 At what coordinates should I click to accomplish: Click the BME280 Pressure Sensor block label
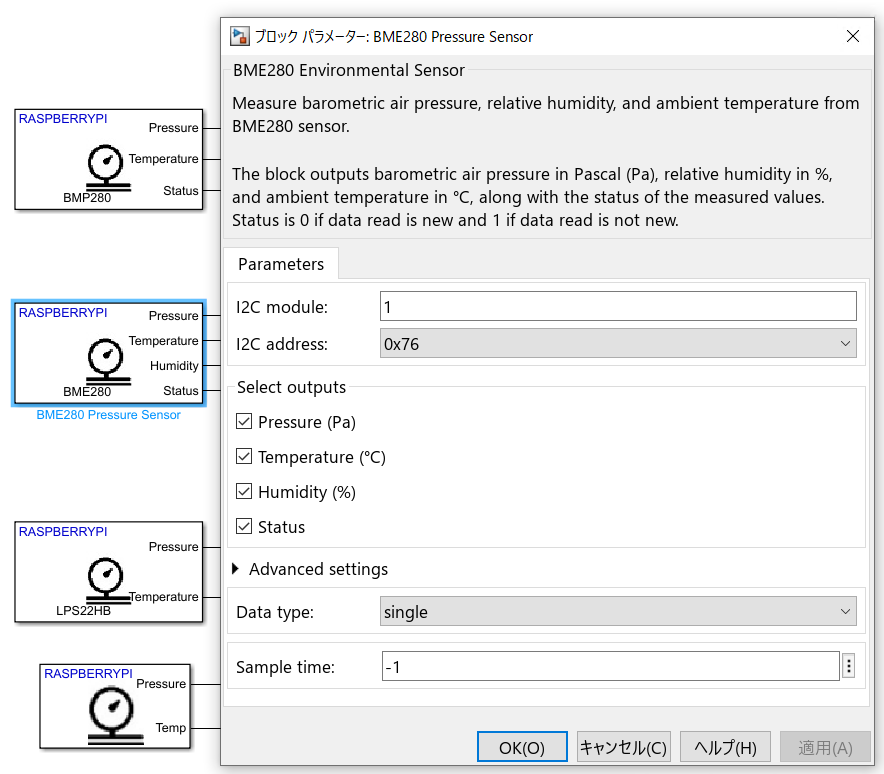pos(108,415)
